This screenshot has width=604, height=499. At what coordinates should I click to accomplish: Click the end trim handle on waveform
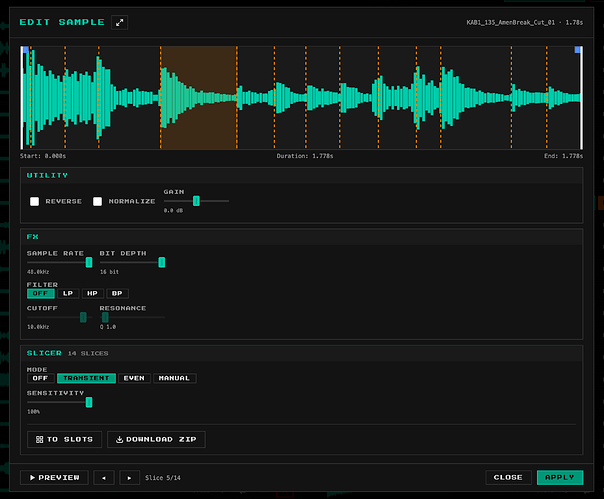578,49
